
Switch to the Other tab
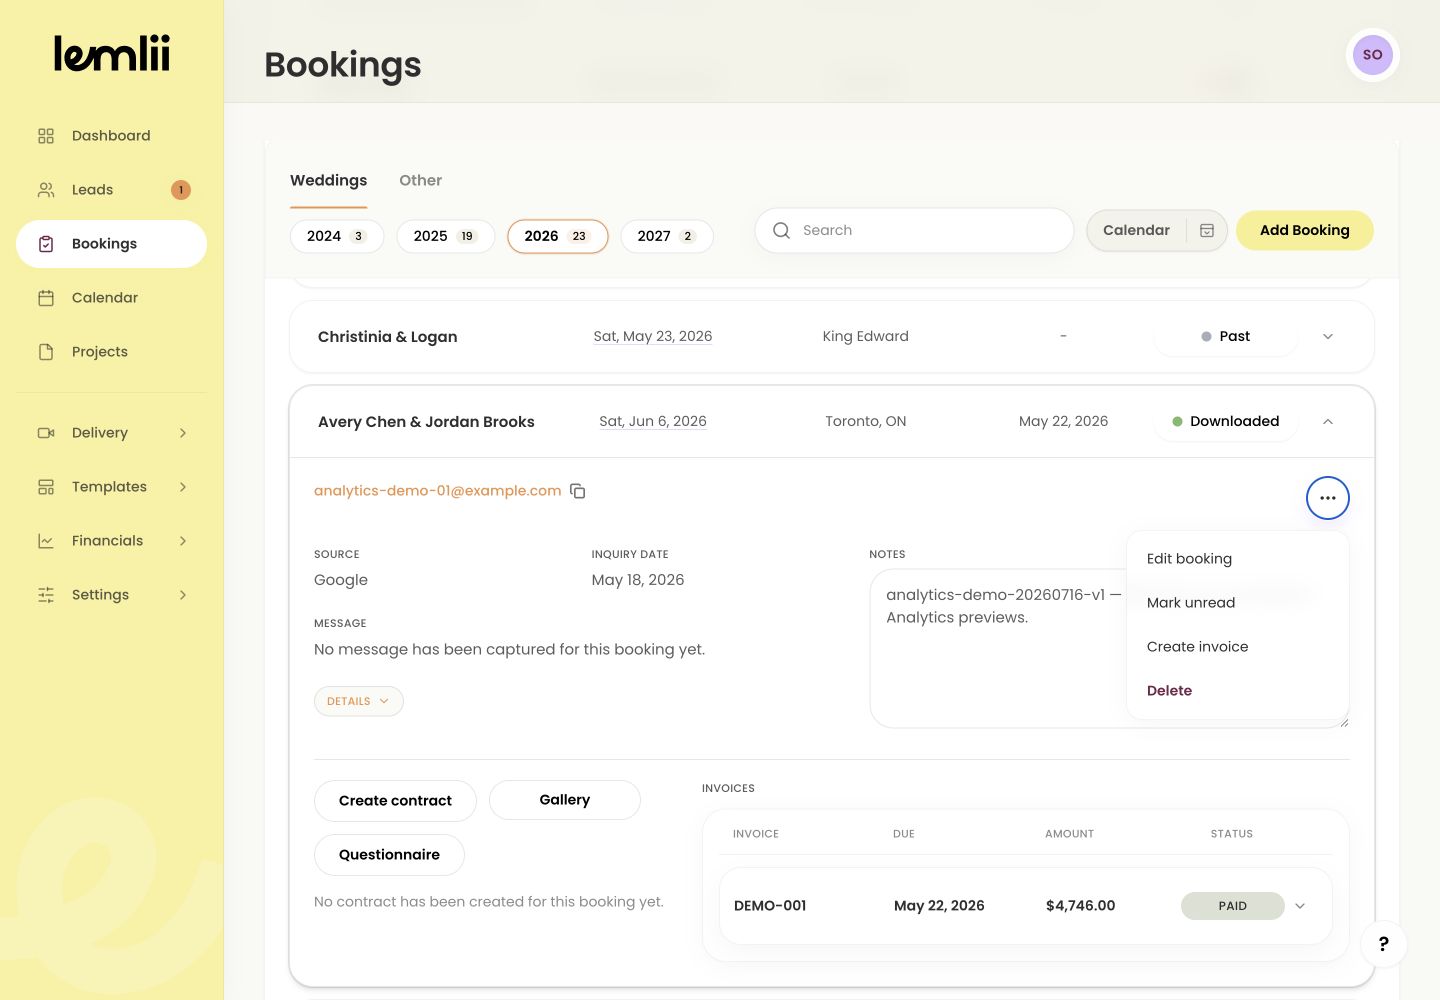click(x=421, y=180)
